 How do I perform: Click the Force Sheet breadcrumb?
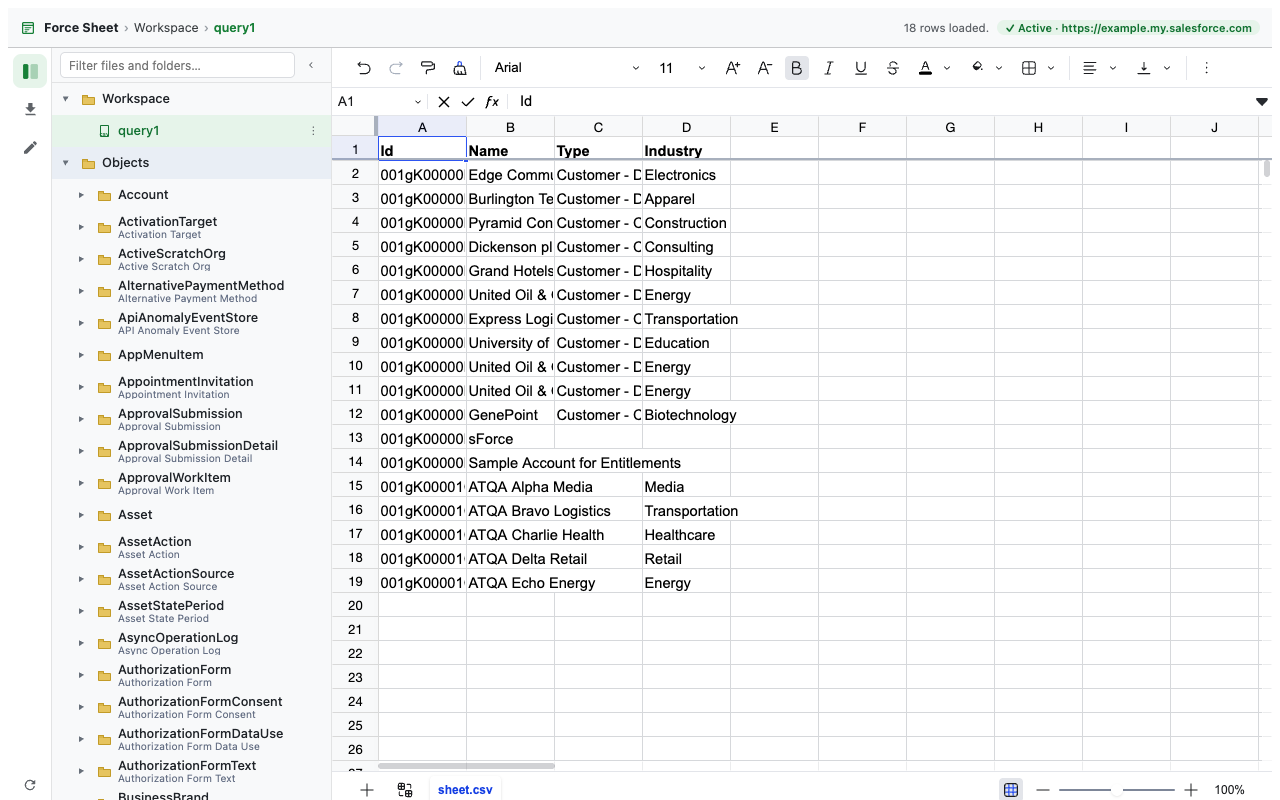tap(81, 28)
